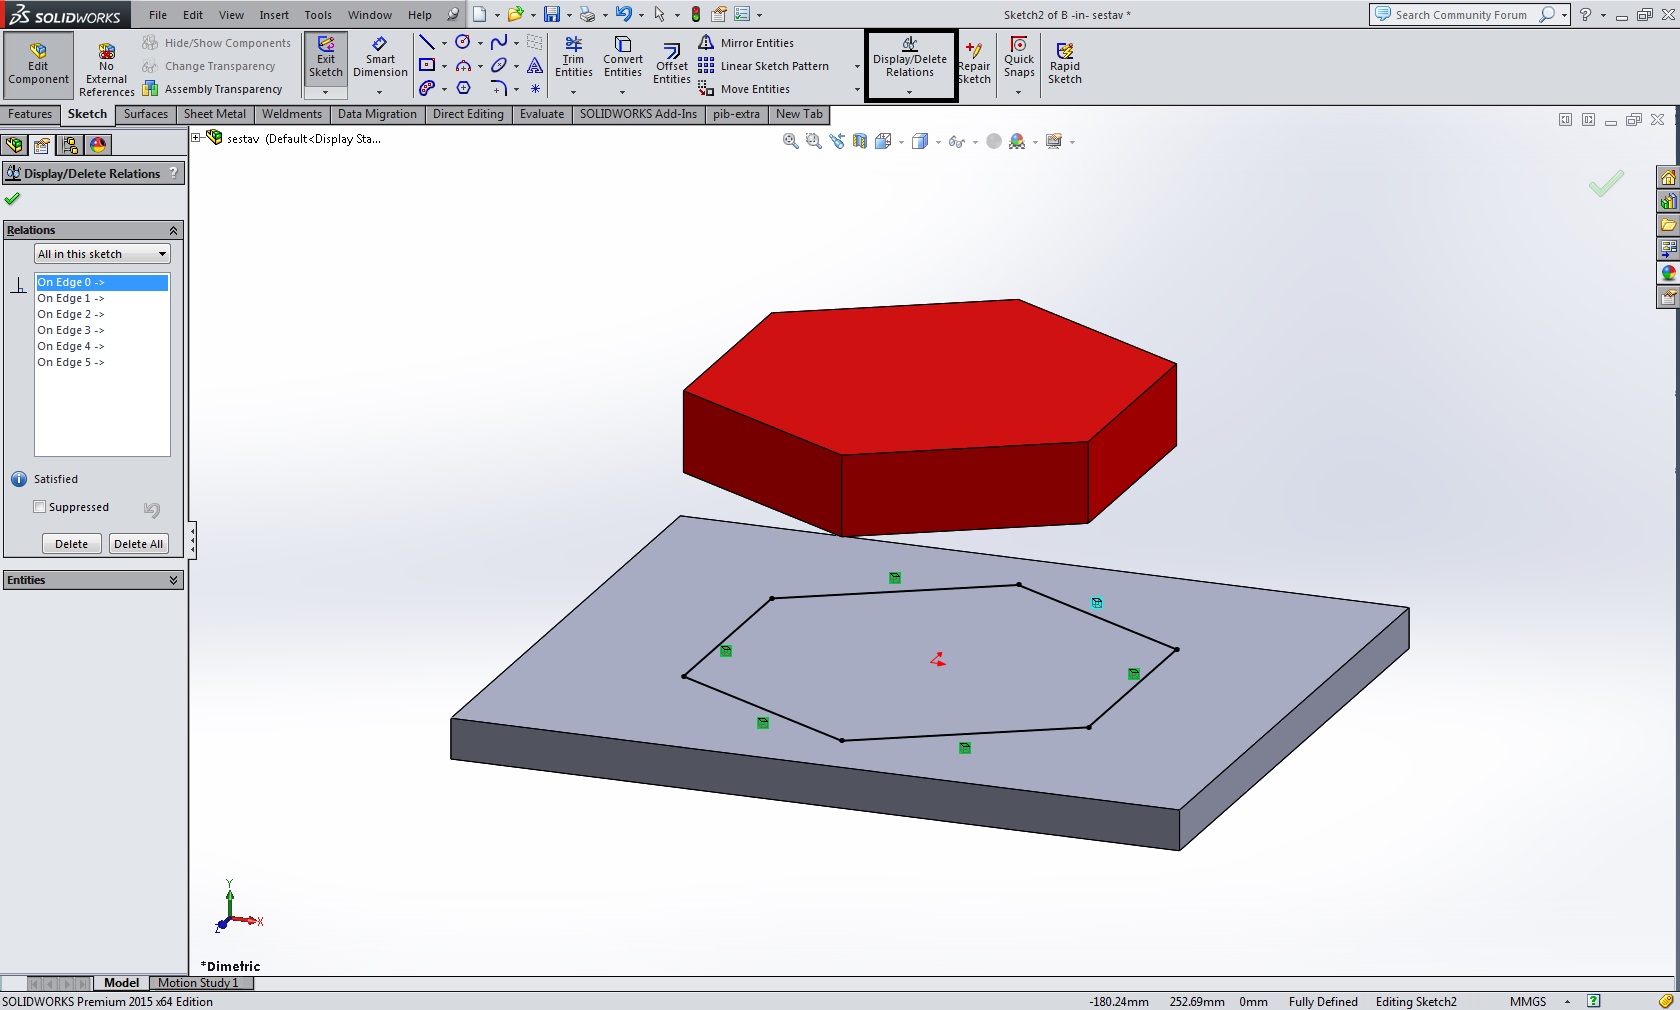Click the Quick Snaps icon

point(1019,58)
